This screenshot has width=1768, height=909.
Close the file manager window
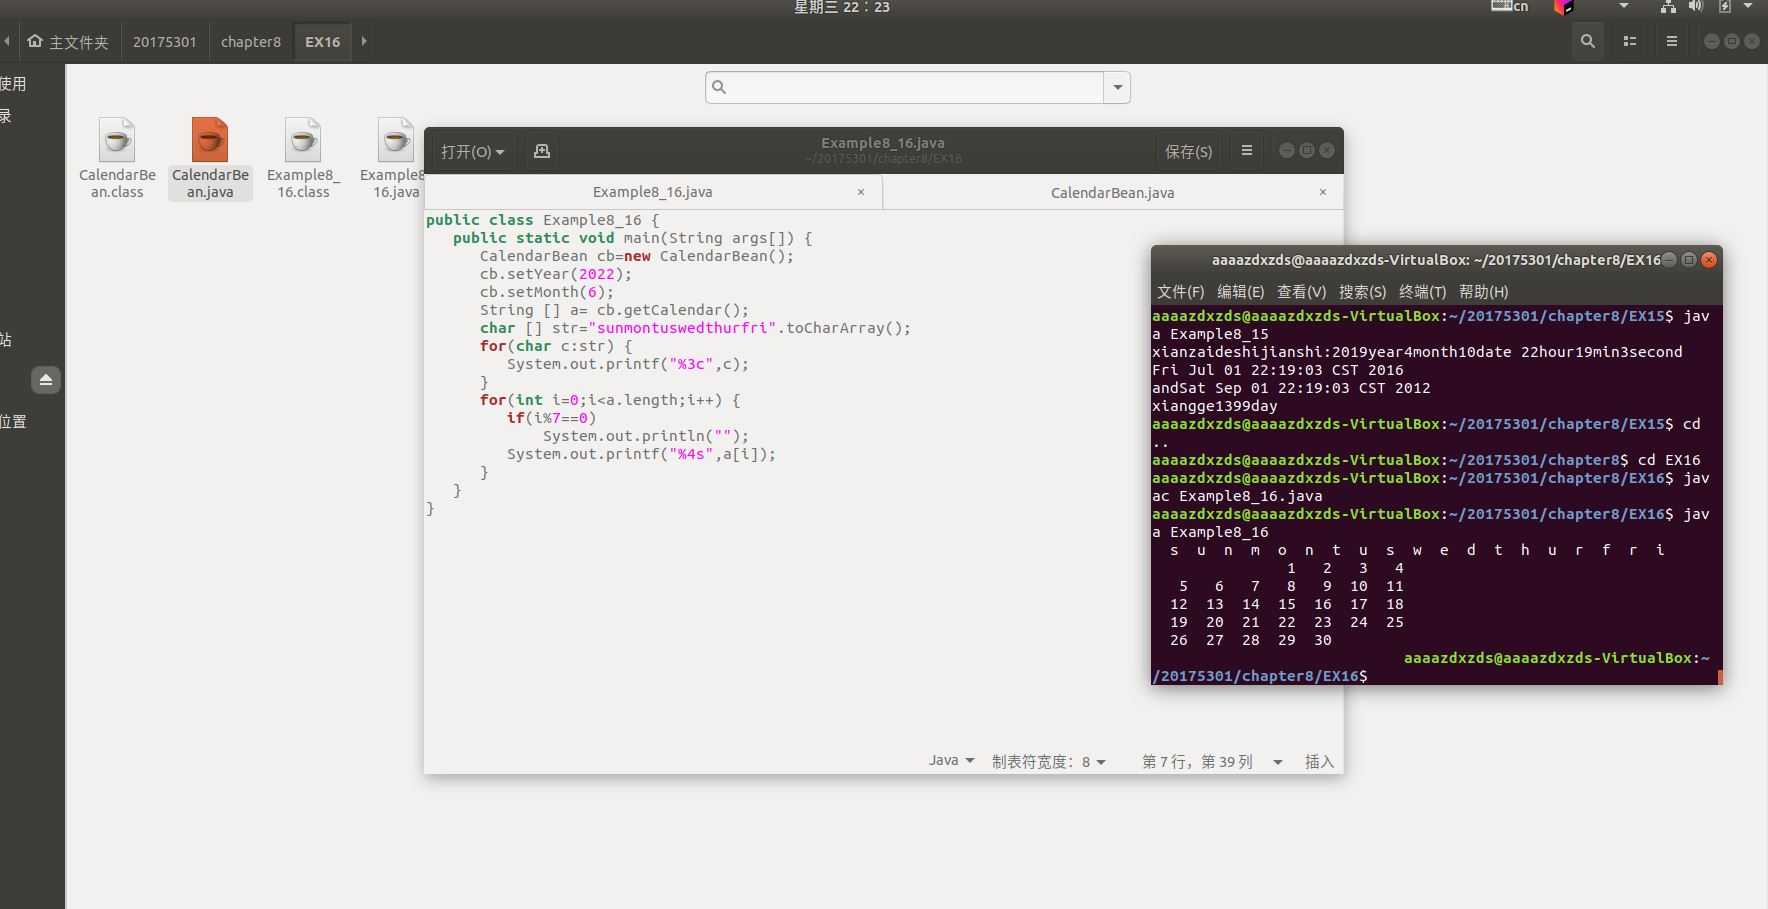[1752, 41]
